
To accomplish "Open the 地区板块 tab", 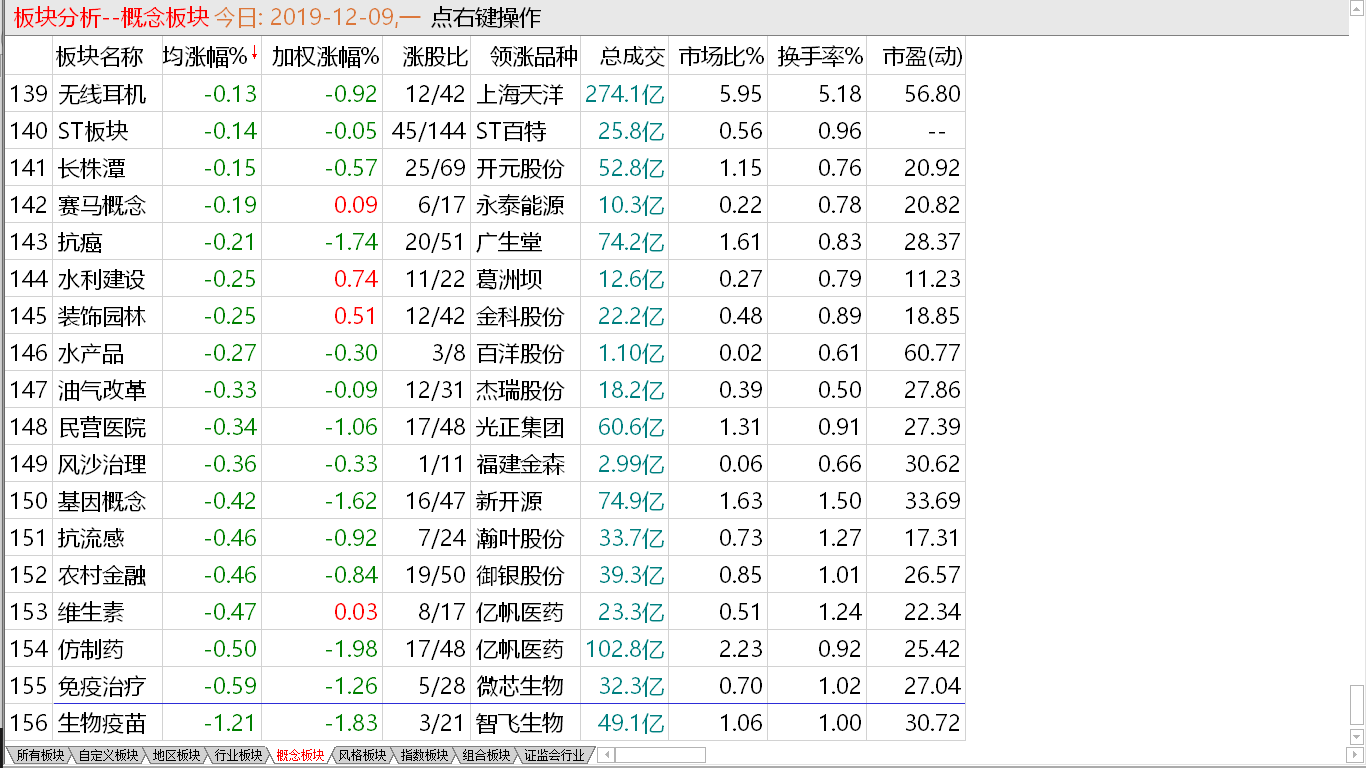I will pos(176,755).
